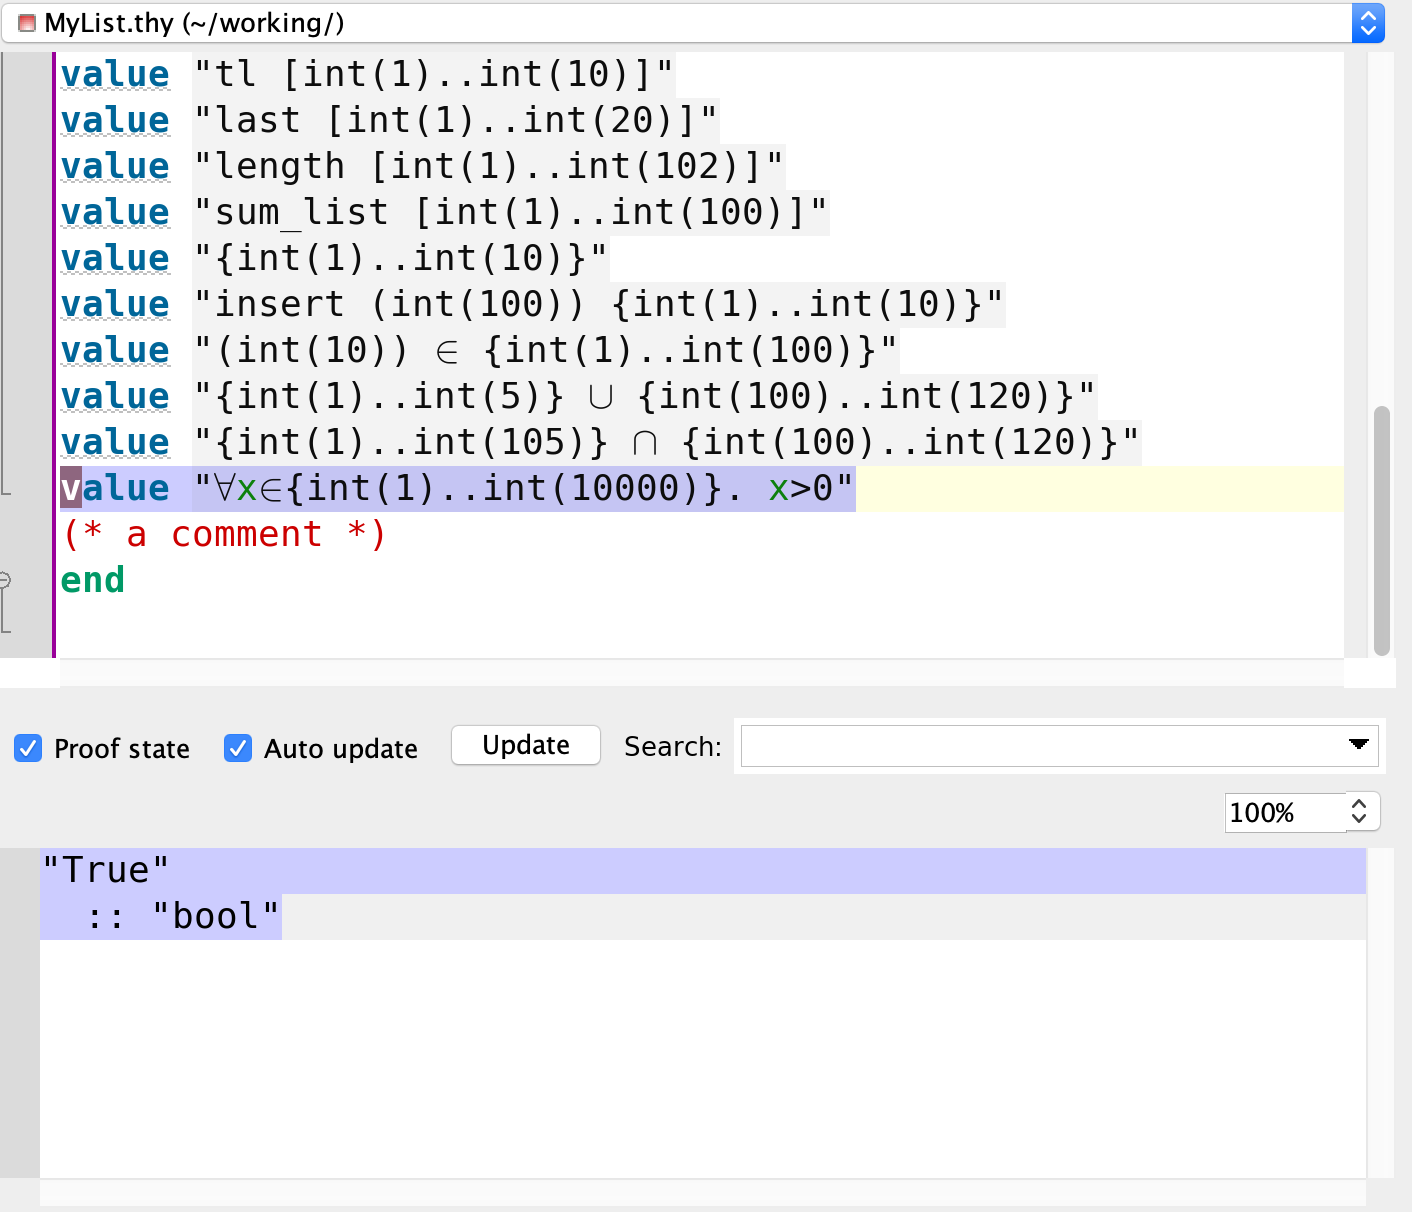Click the line "sum_list [int(1)..int(100)]"
Screen dimensions: 1412x1212
click(x=444, y=212)
